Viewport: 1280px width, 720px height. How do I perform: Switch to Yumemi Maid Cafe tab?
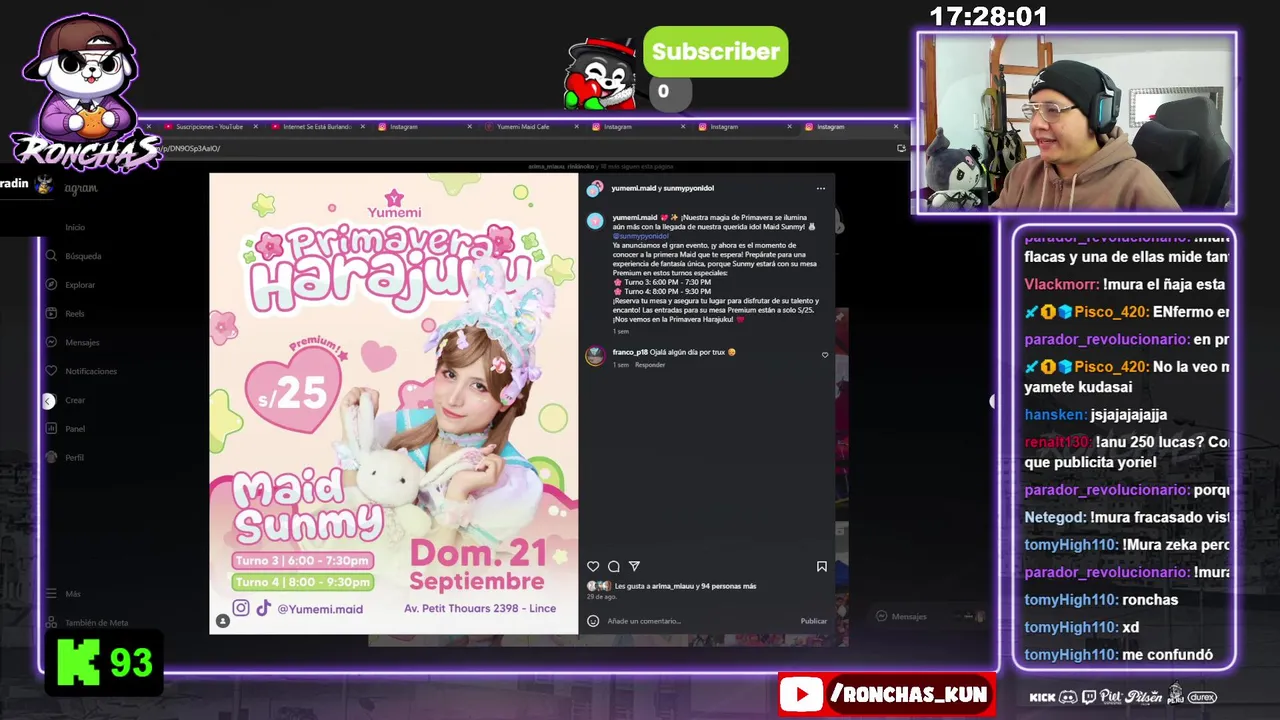[x=524, y=127]
